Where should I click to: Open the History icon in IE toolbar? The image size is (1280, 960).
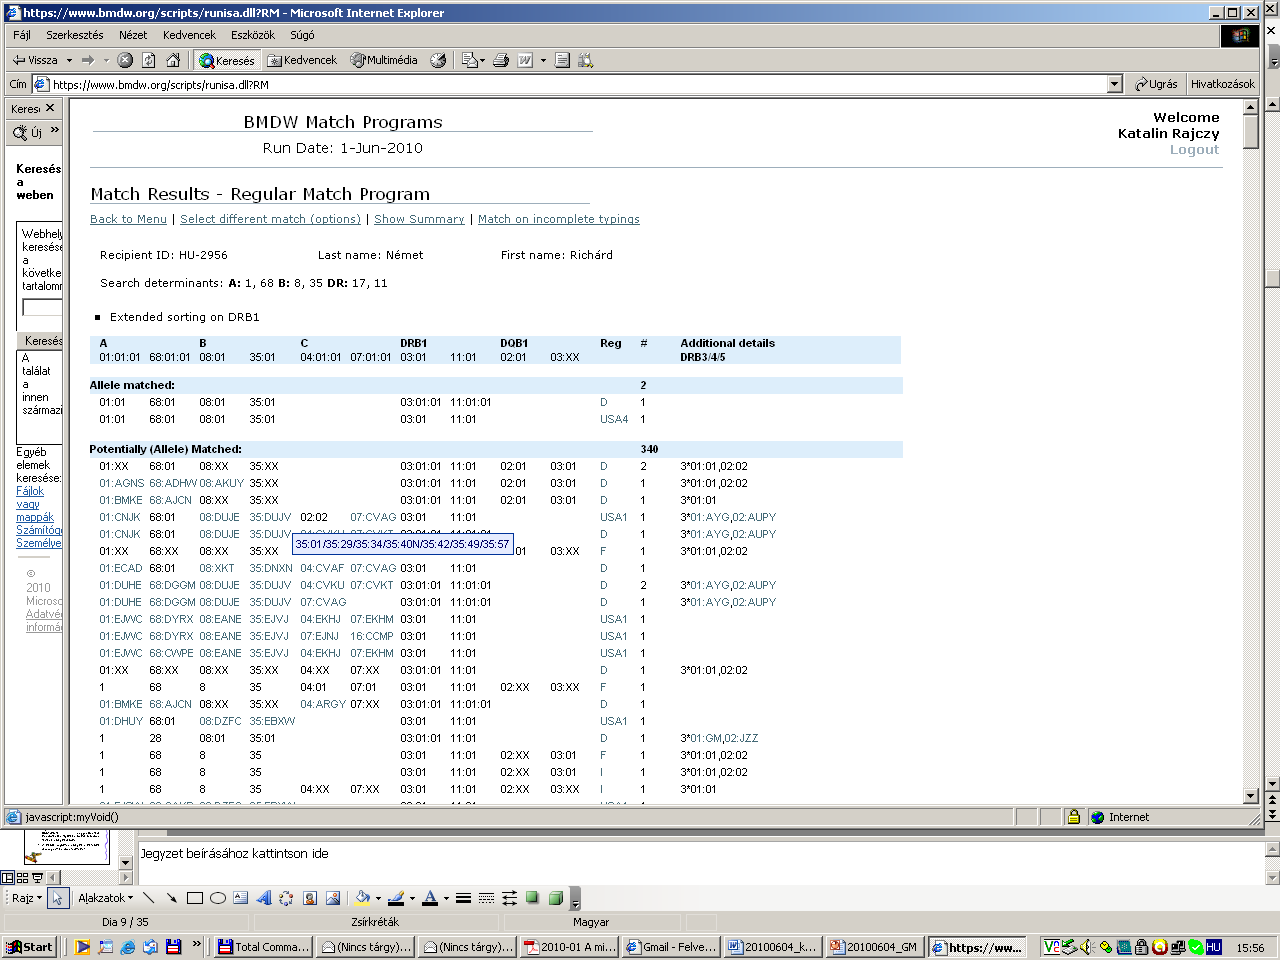(438, 60)
